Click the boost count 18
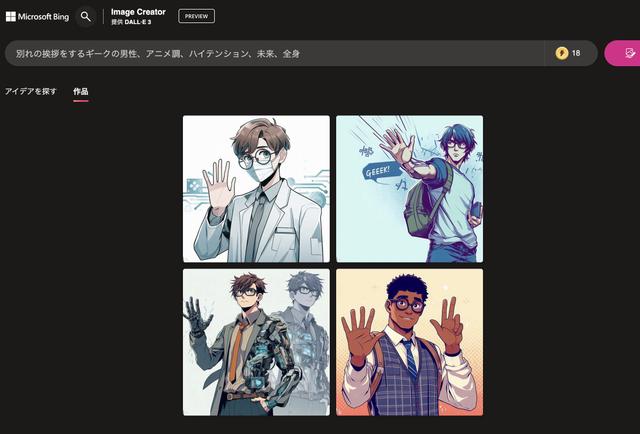The width and height of the screenshot is (640, 434). [576, 53]
